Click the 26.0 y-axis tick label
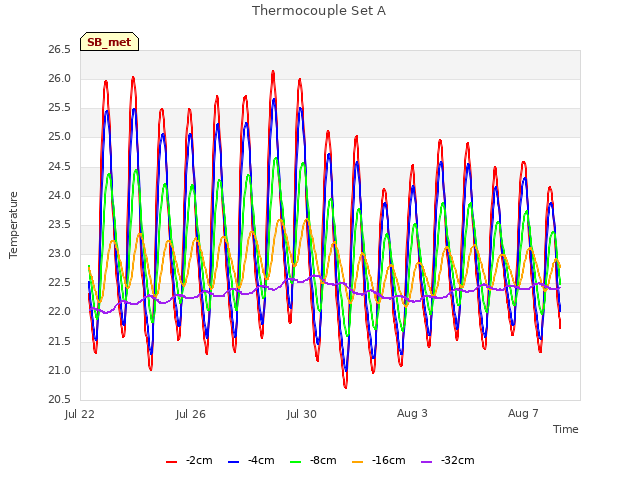The image size is (640, 480). pos(60,78)
